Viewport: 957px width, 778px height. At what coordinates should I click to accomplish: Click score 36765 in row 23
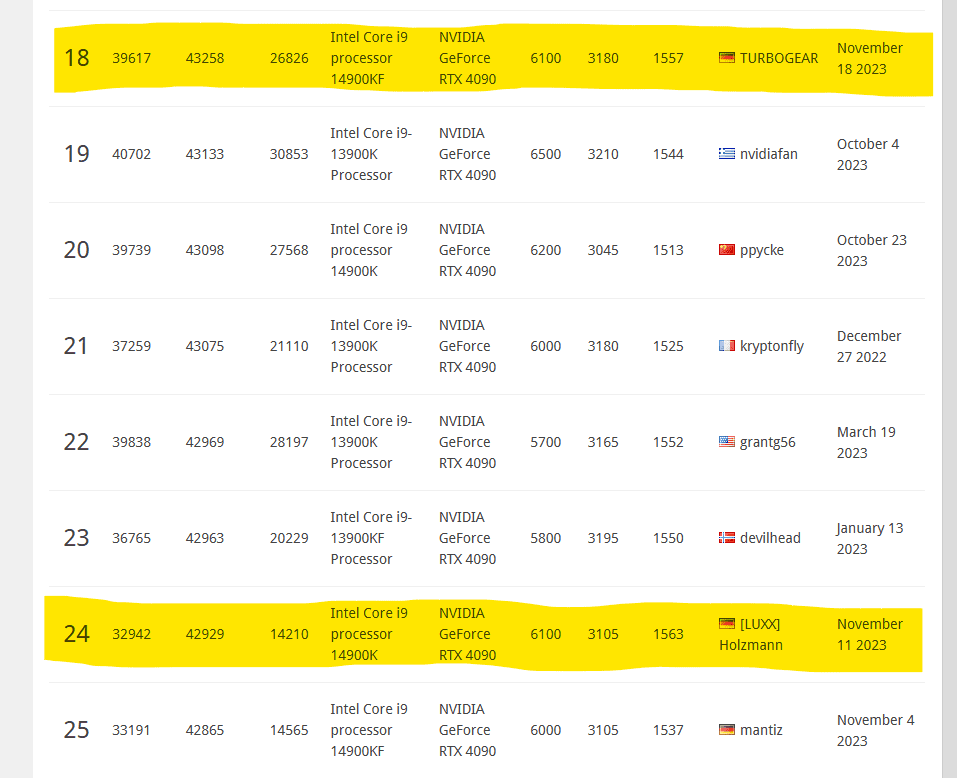coord(131,538)
